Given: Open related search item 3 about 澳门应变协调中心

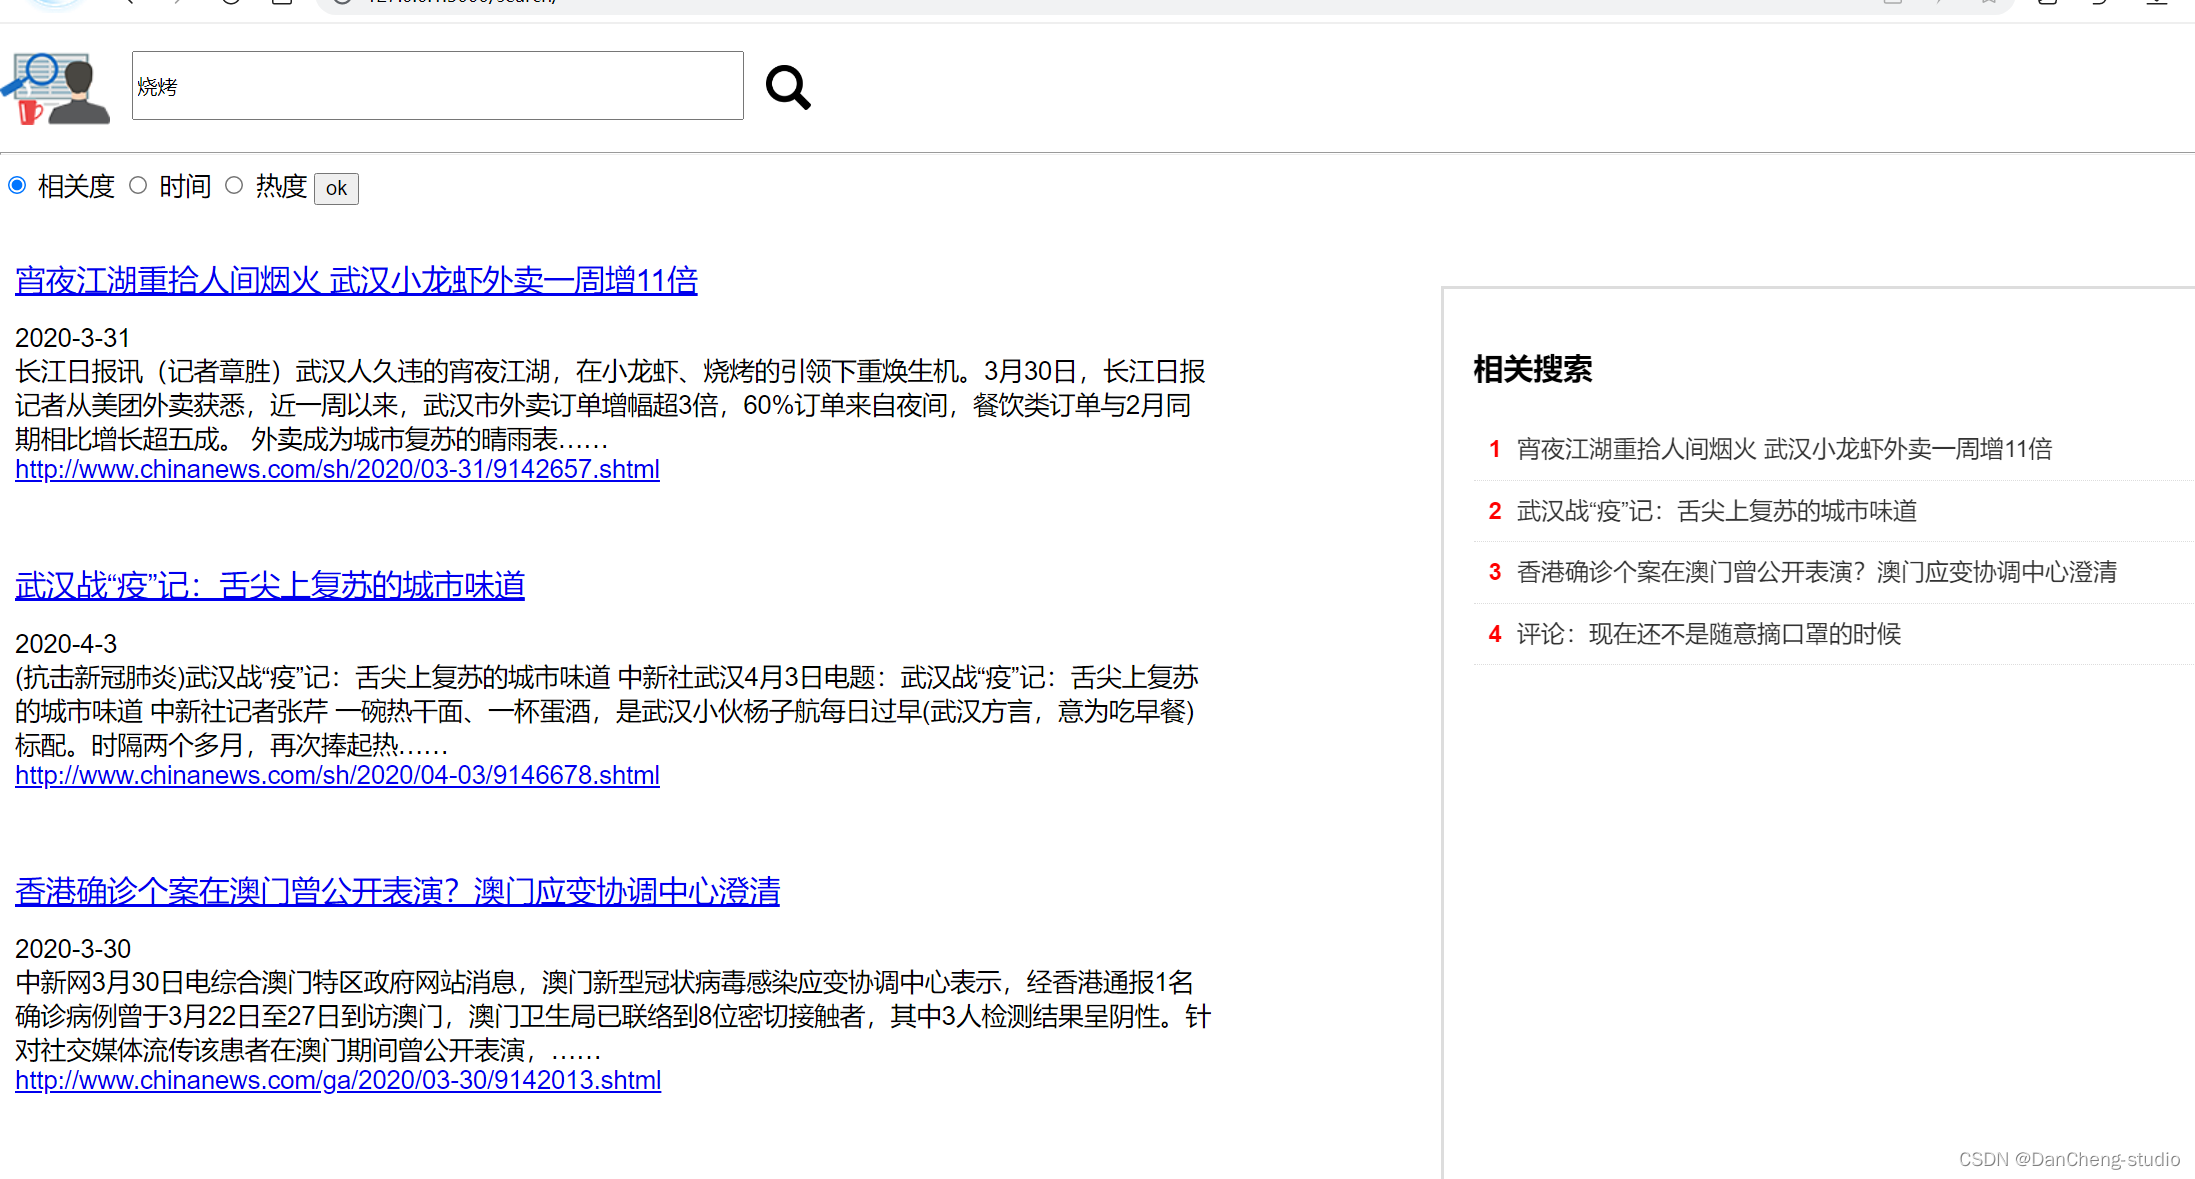Looking at the screenshot, I should [x=1816, y=572].
